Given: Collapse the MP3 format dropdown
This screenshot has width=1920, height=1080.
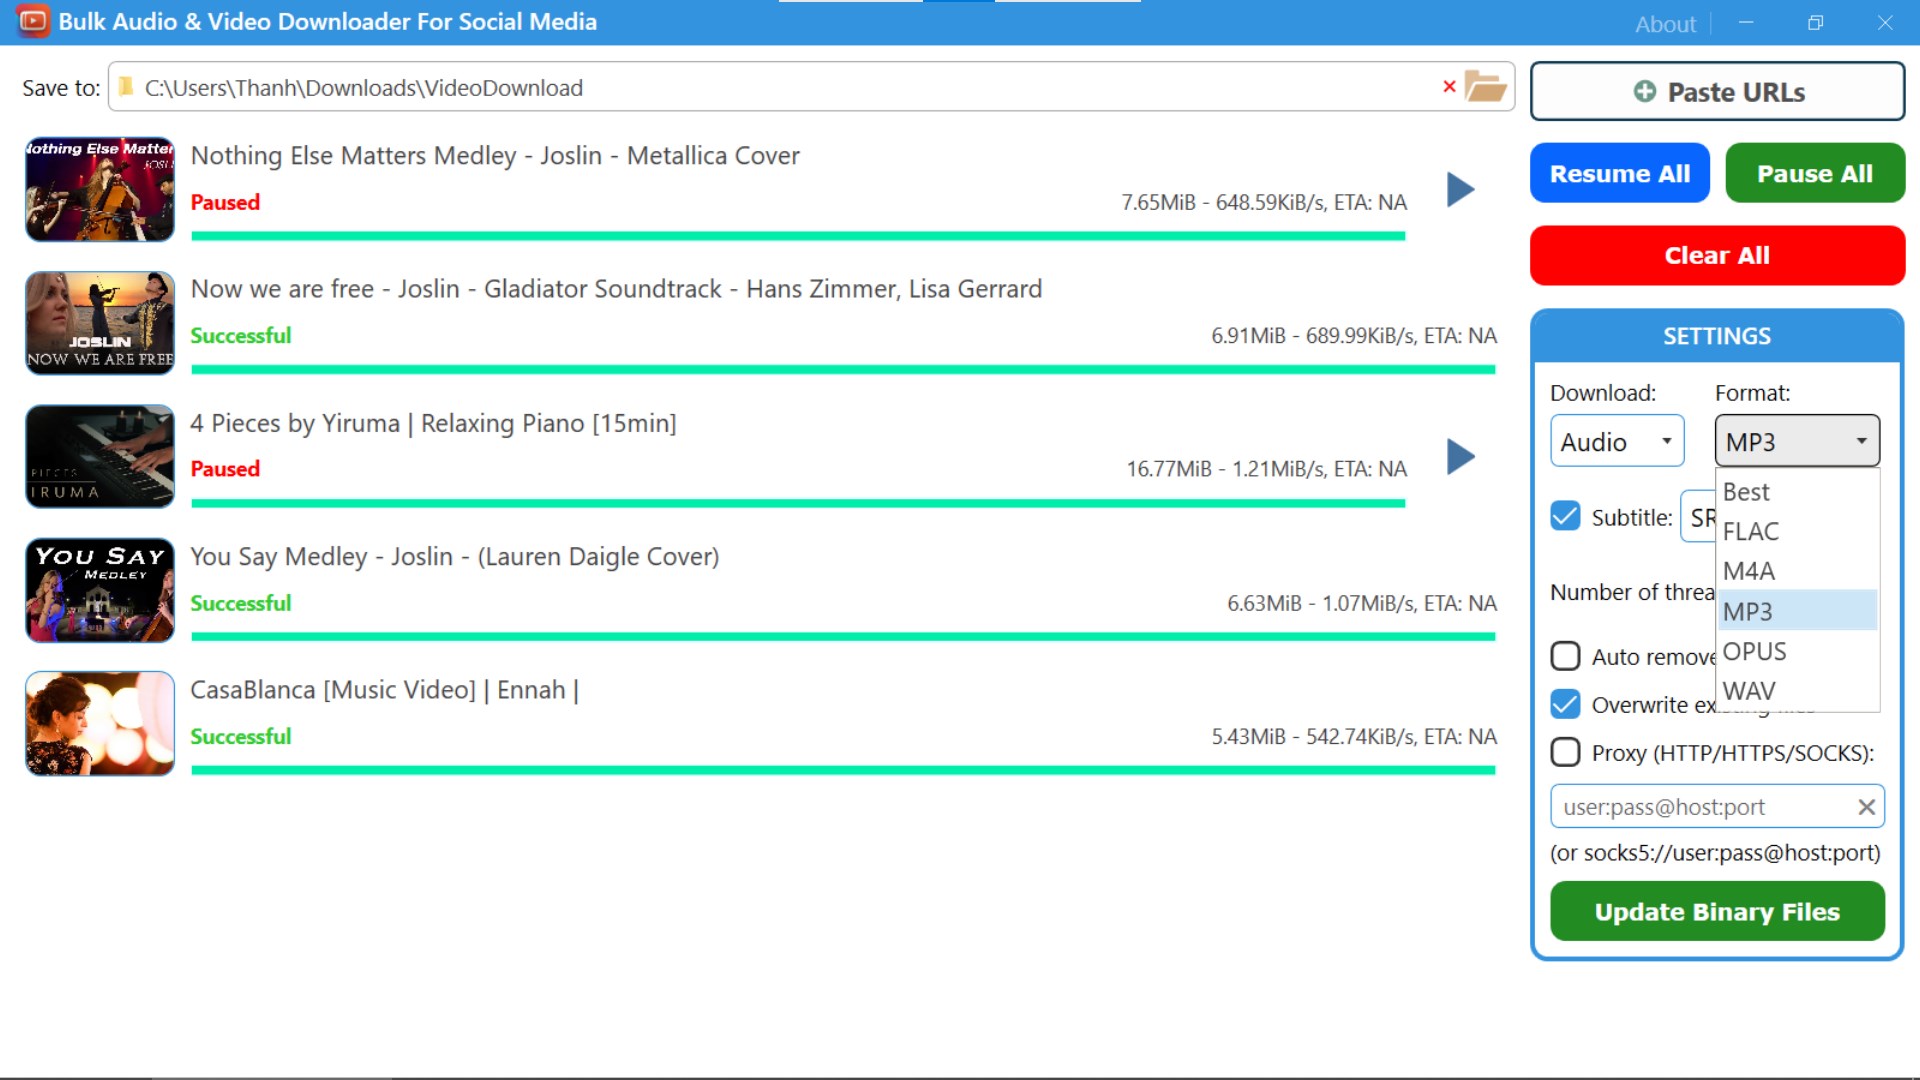Looking at the screenshot, I should coord(1796,441).
